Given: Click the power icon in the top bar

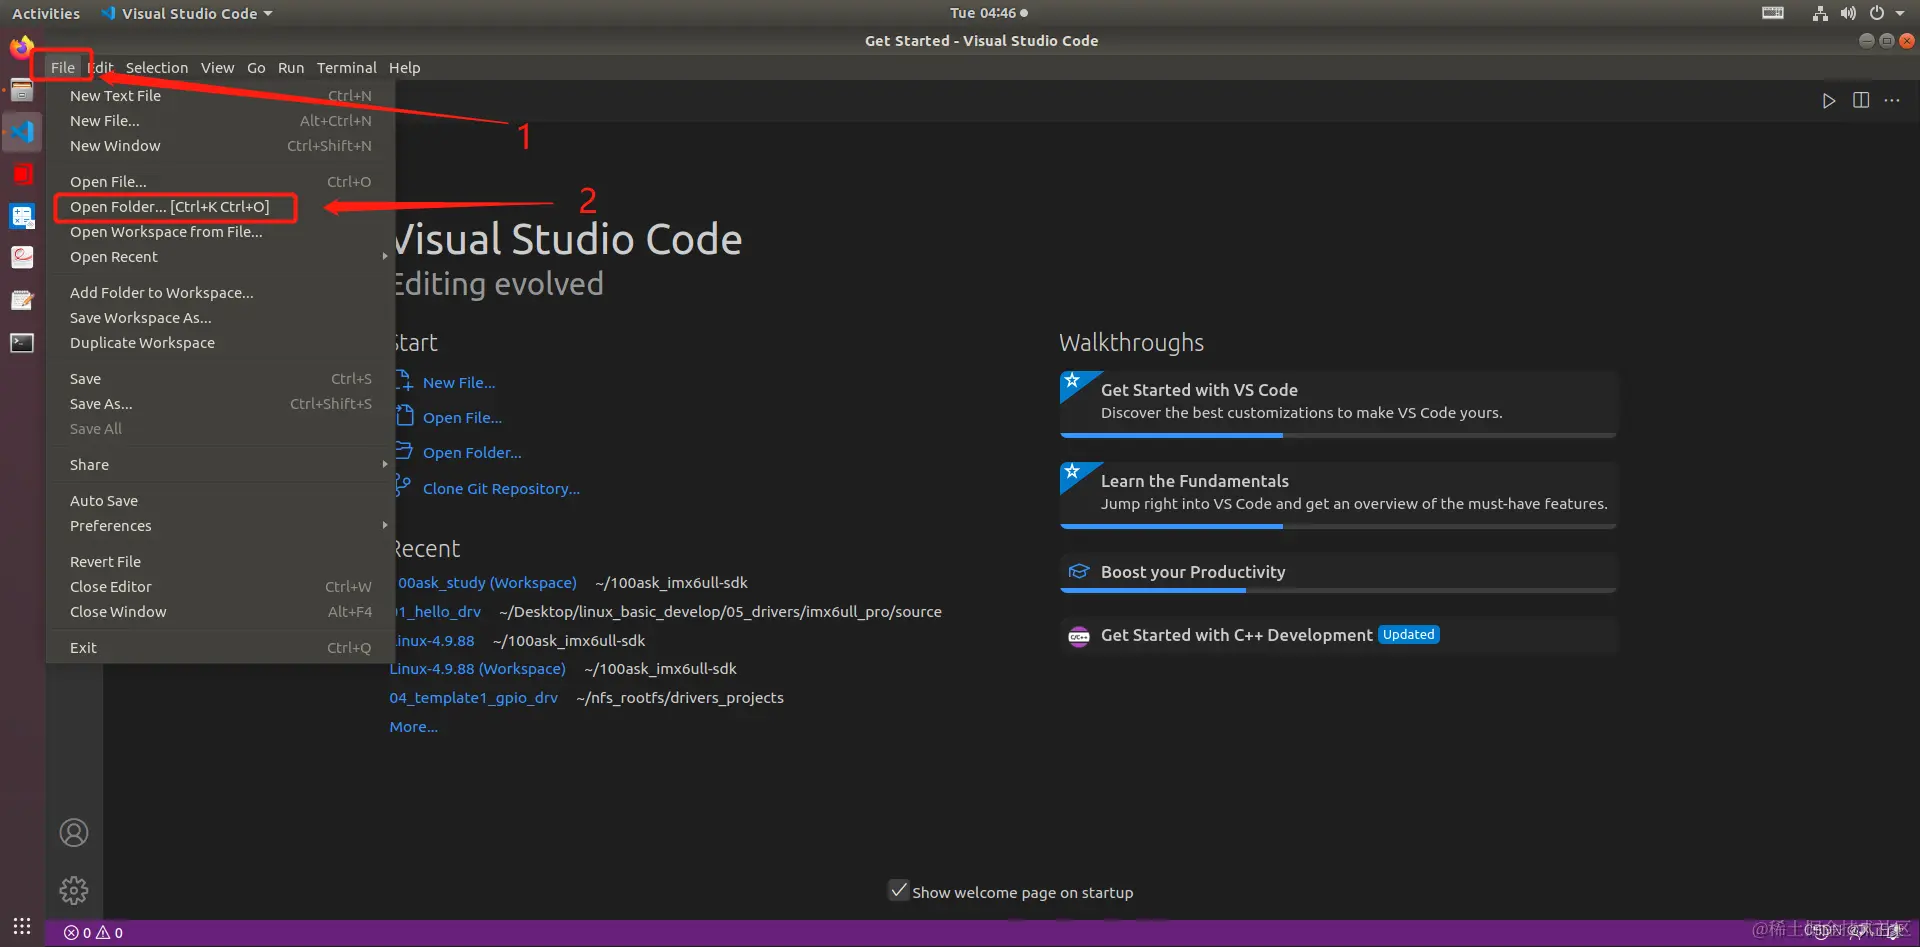Looking at the screenshot, I should (x=1877, y=13).
